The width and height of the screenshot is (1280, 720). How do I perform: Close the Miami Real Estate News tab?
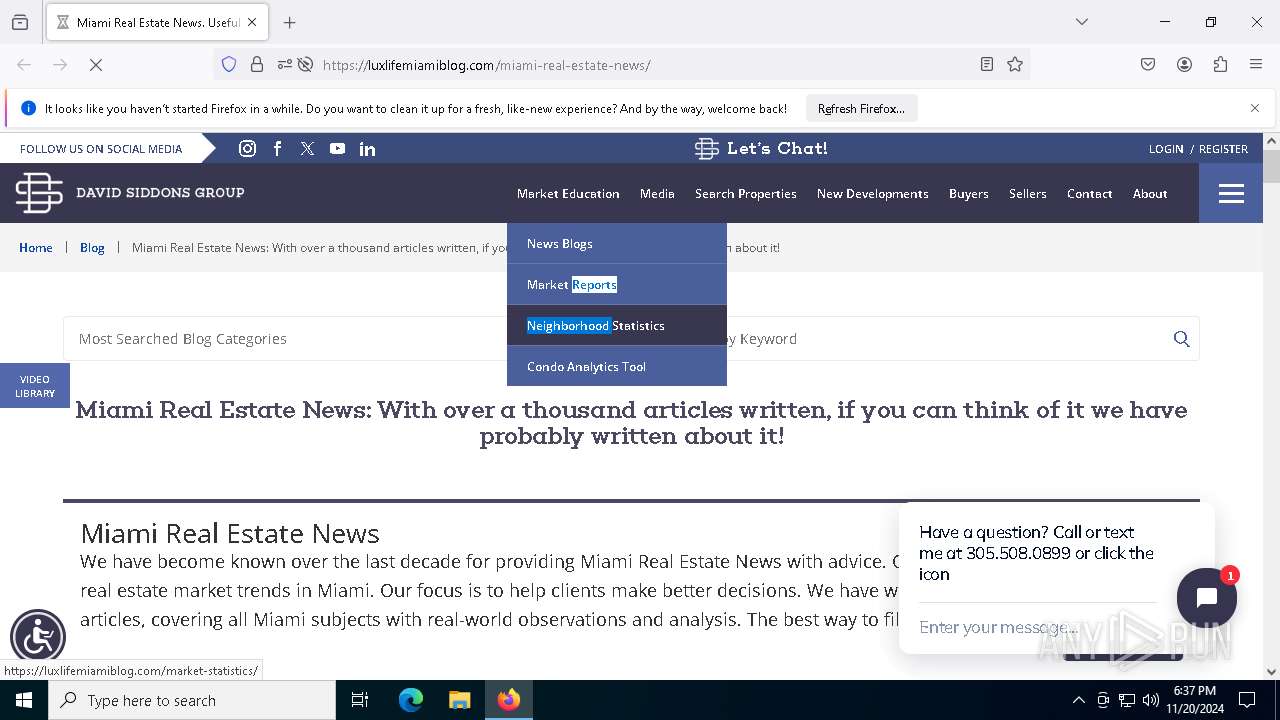pyautogui.click(x=252, y=22)
